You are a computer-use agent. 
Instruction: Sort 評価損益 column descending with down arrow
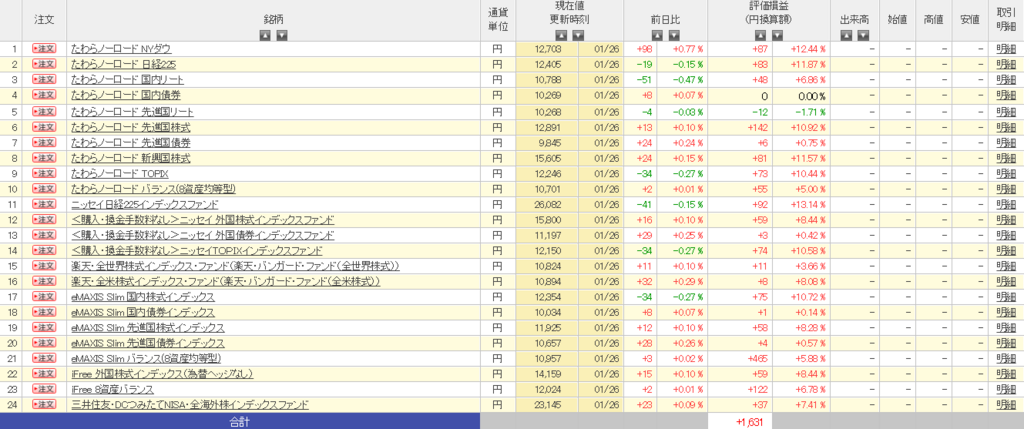tap(777, 35)
